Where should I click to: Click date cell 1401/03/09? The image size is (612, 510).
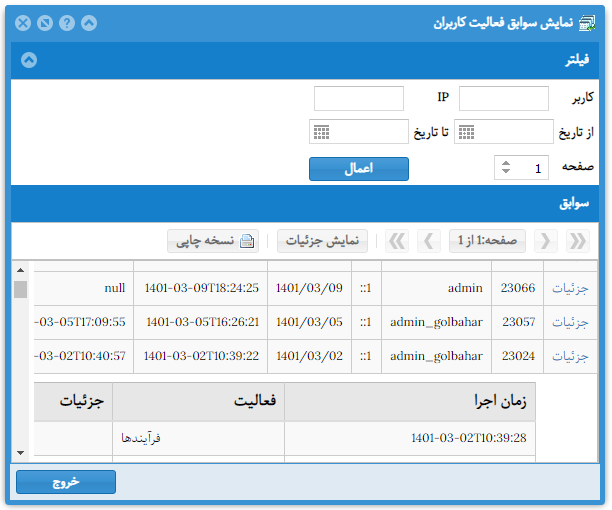click(x=310, y=288)
